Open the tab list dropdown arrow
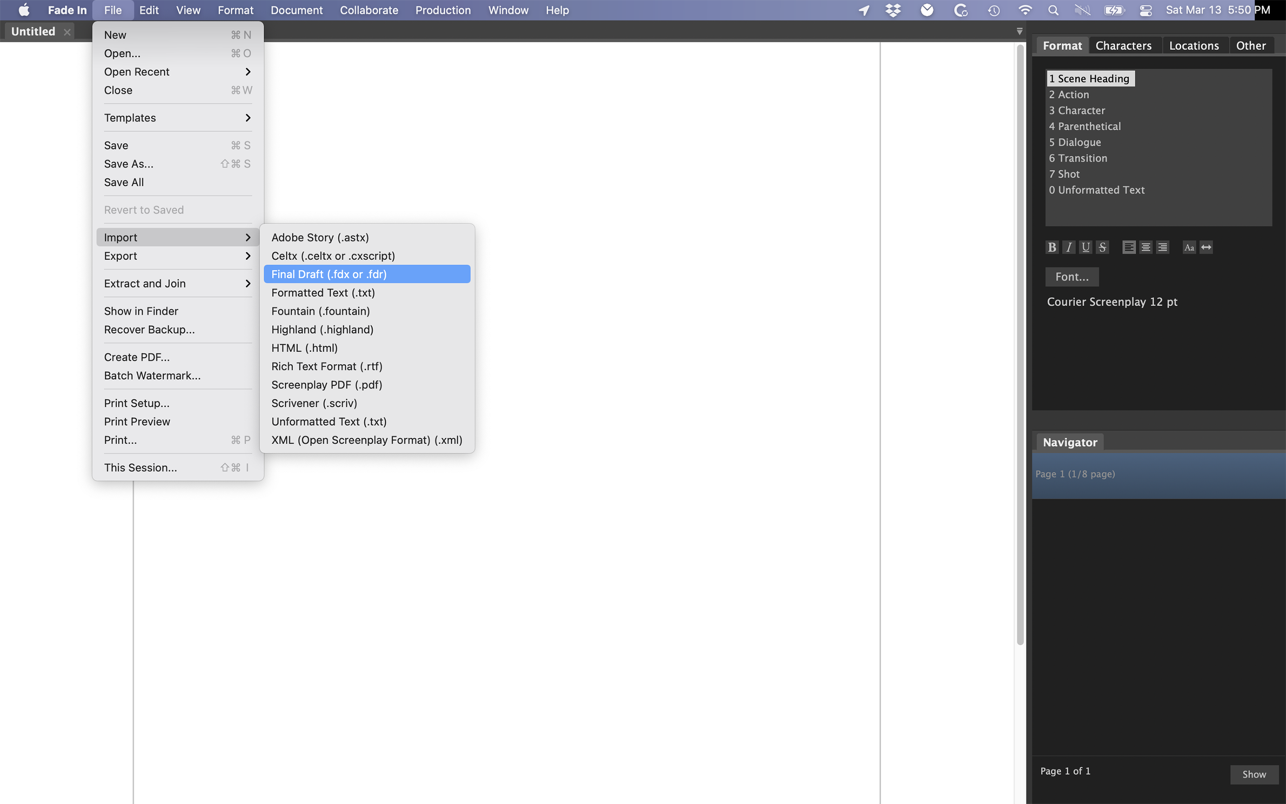 click(x=1019, y=31)
